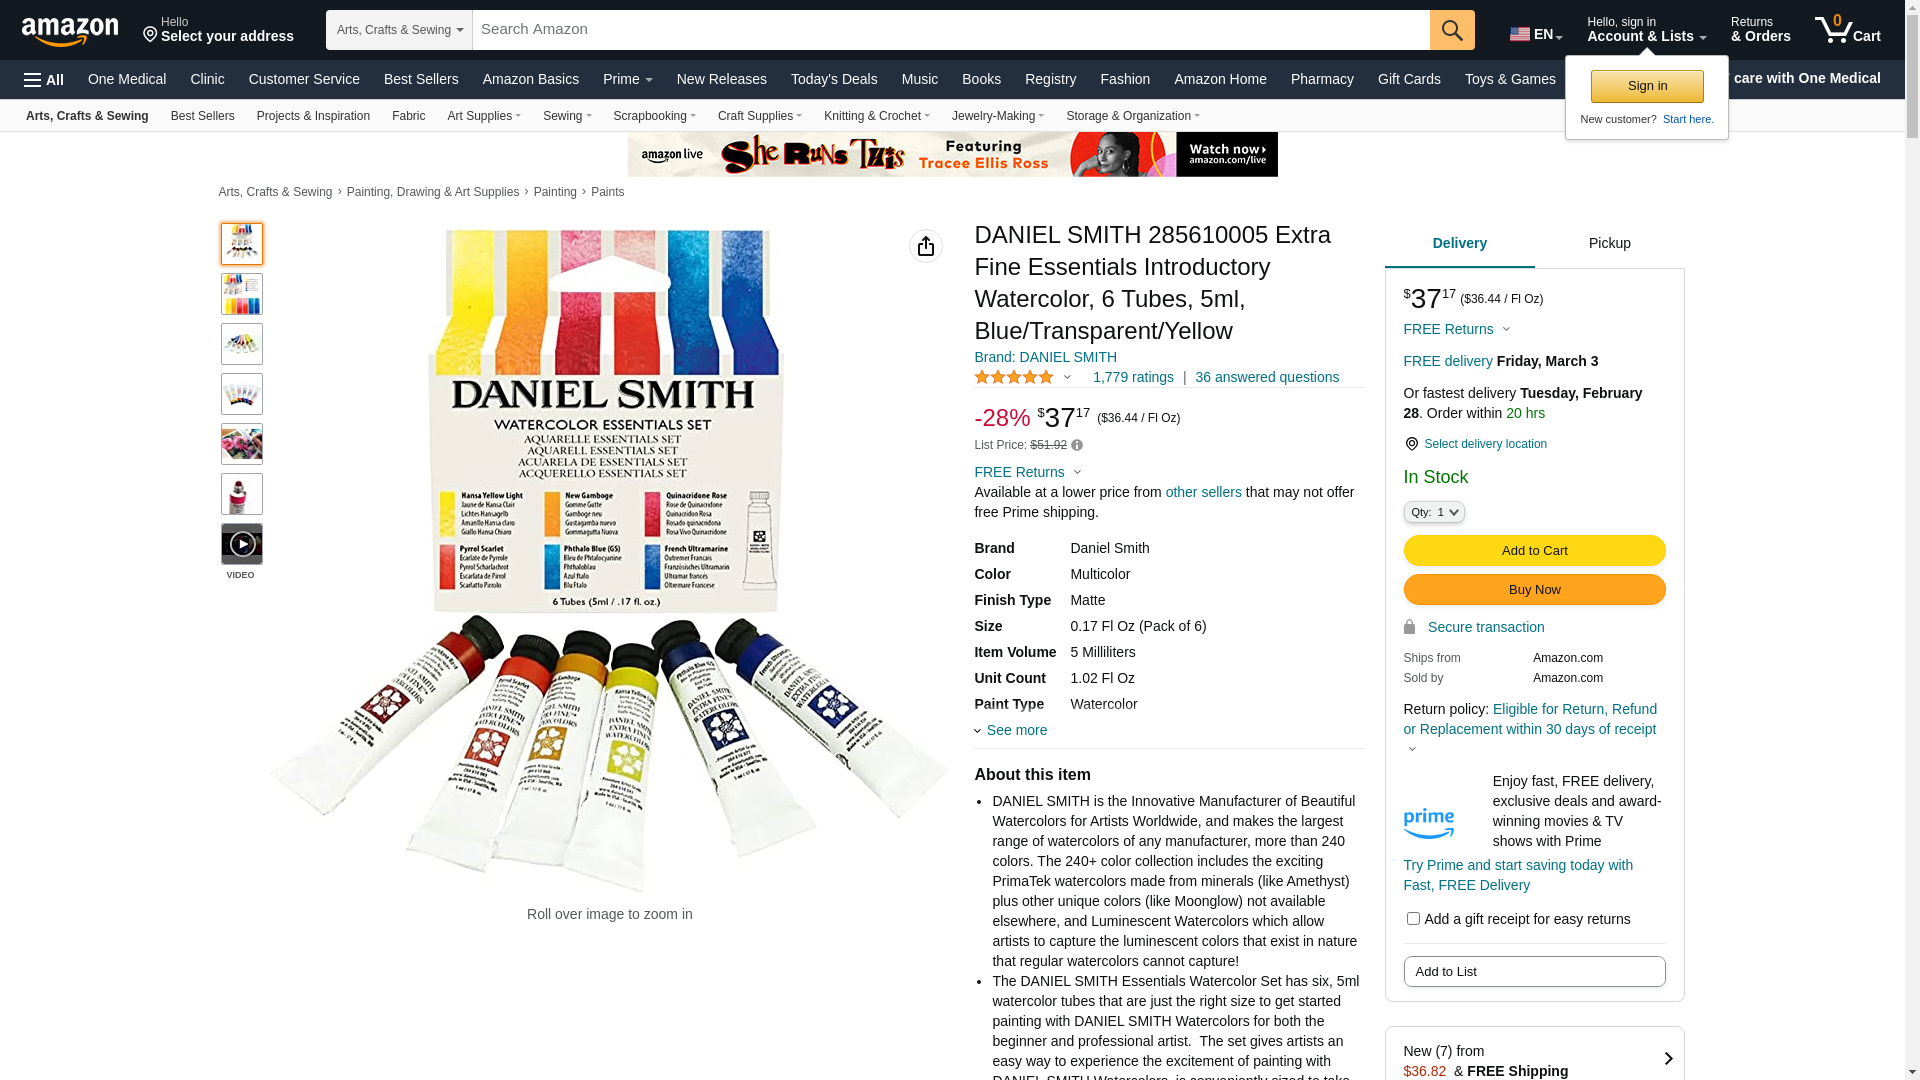This screenshot has width=1920, height=1080.
Task: Check the gift receipt checkbox
Action: 1413,919
